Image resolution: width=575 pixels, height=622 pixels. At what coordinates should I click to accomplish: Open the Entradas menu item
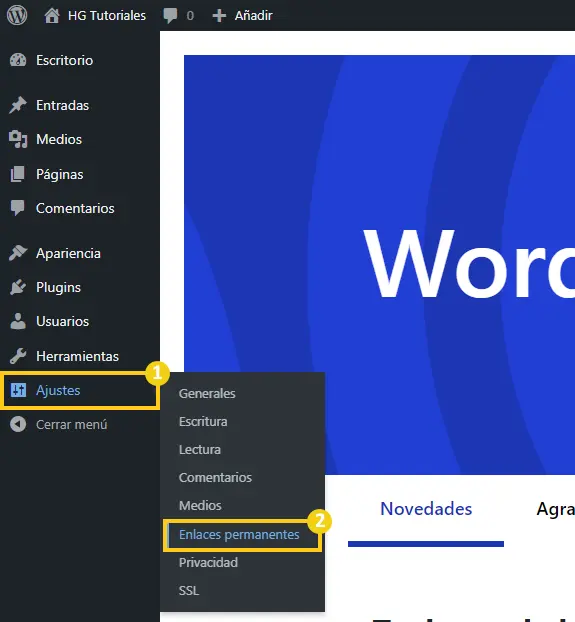(63, 106)
